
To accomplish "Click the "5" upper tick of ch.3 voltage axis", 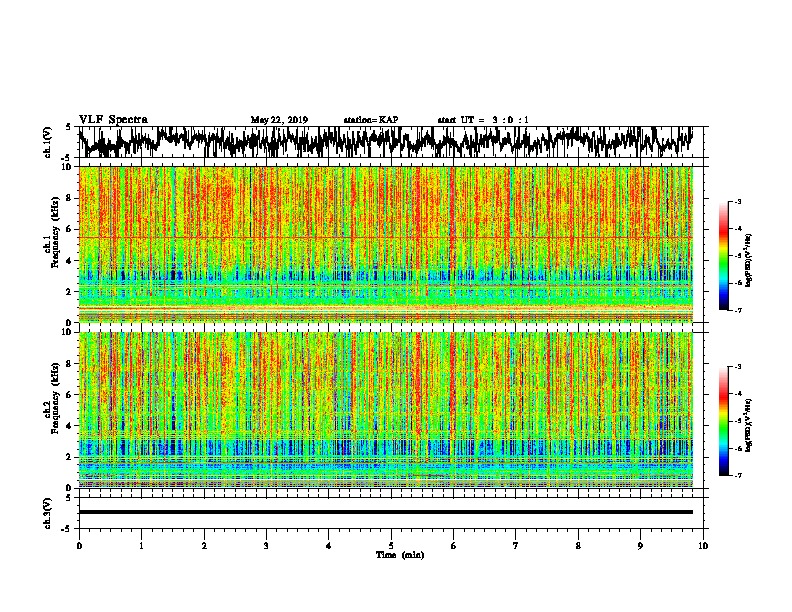I will (69, 498).
